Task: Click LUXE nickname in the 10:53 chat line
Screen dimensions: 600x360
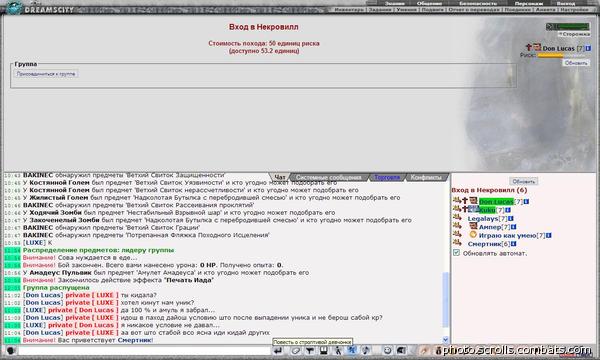Action: click(34, 243)
